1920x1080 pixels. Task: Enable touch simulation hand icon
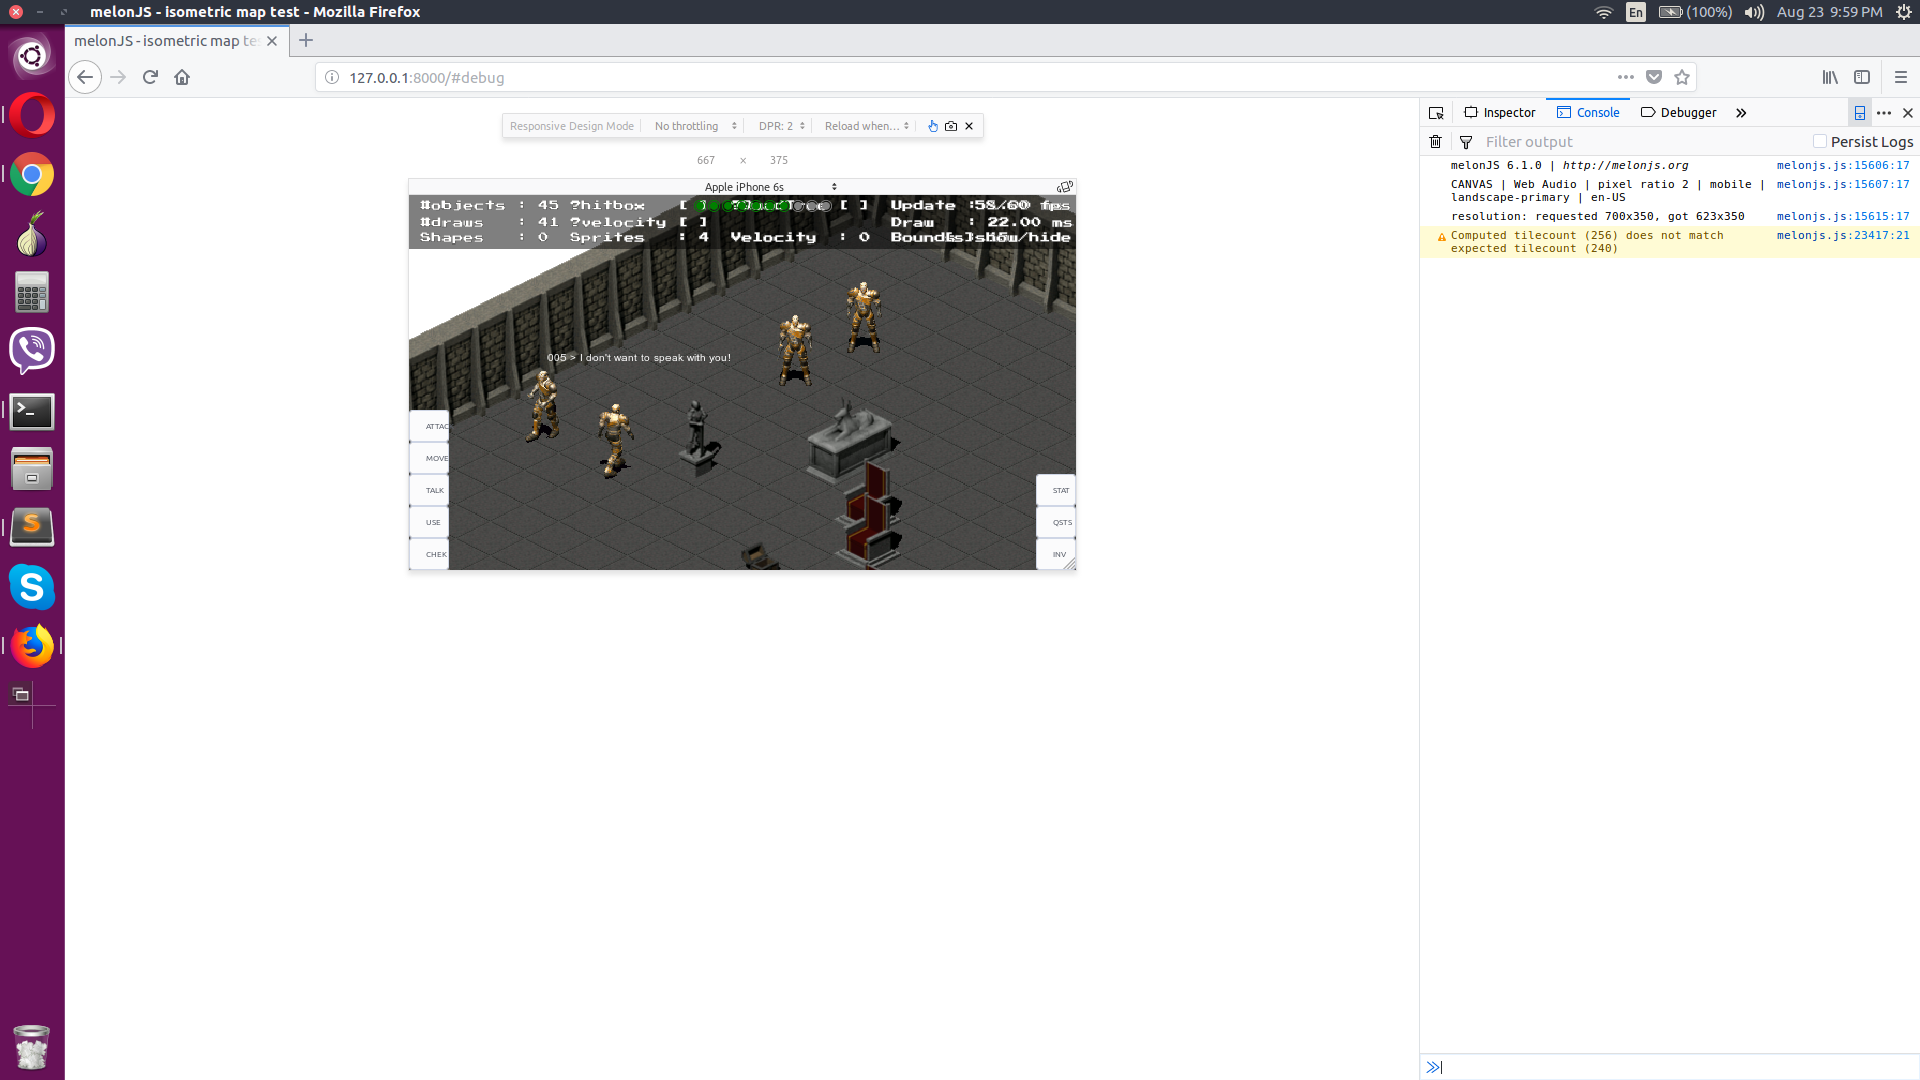point(932,126)
